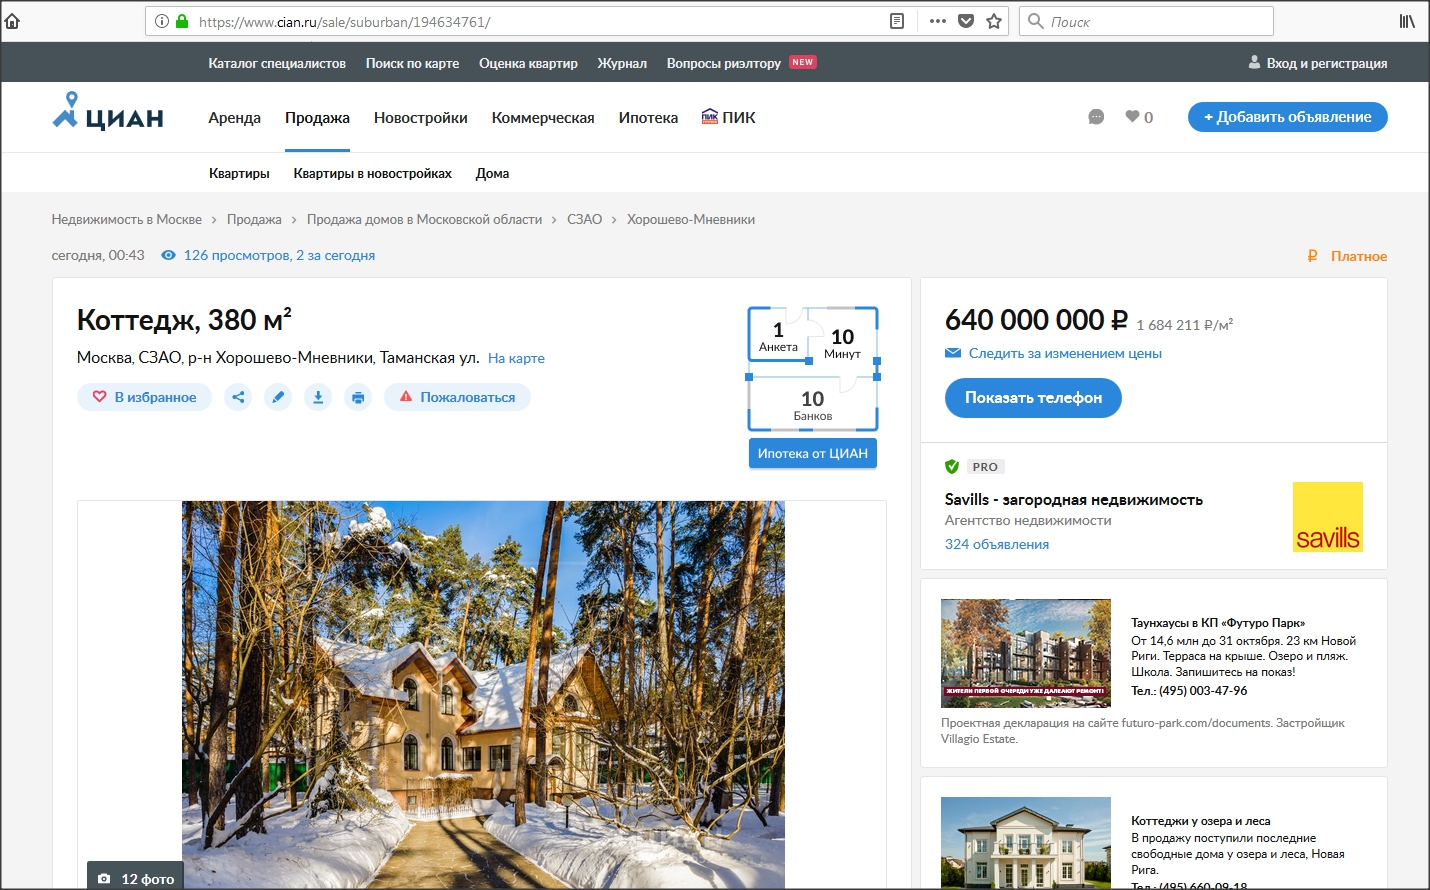Viewport: 1430px width, 890px height.
Task: Toggle reader view in address bar
Action: (x=897, y=21)
